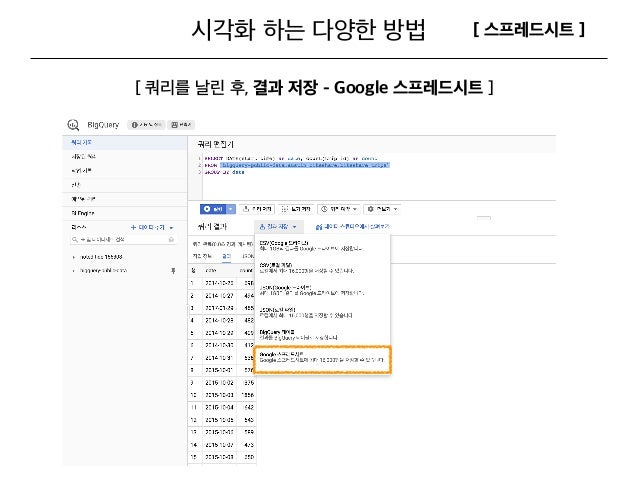Switch to the JSON results tab

pyautogui.click(x=248, y=256)
